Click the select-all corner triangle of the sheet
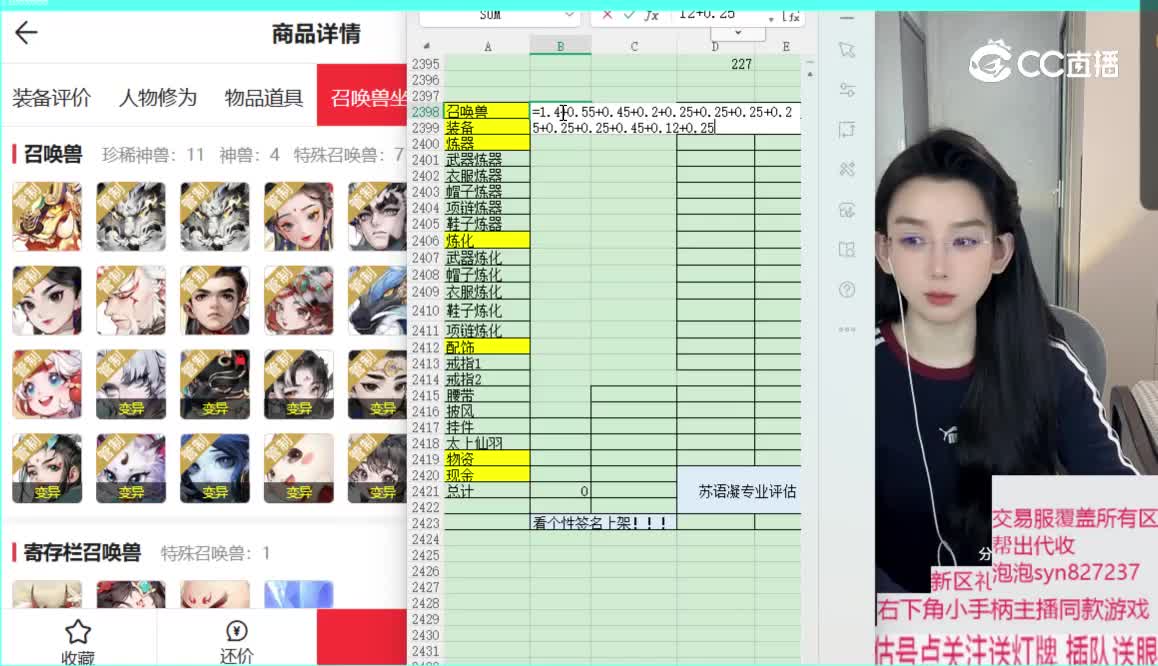Screen dimensions: 1158x666 coord(426,47)
